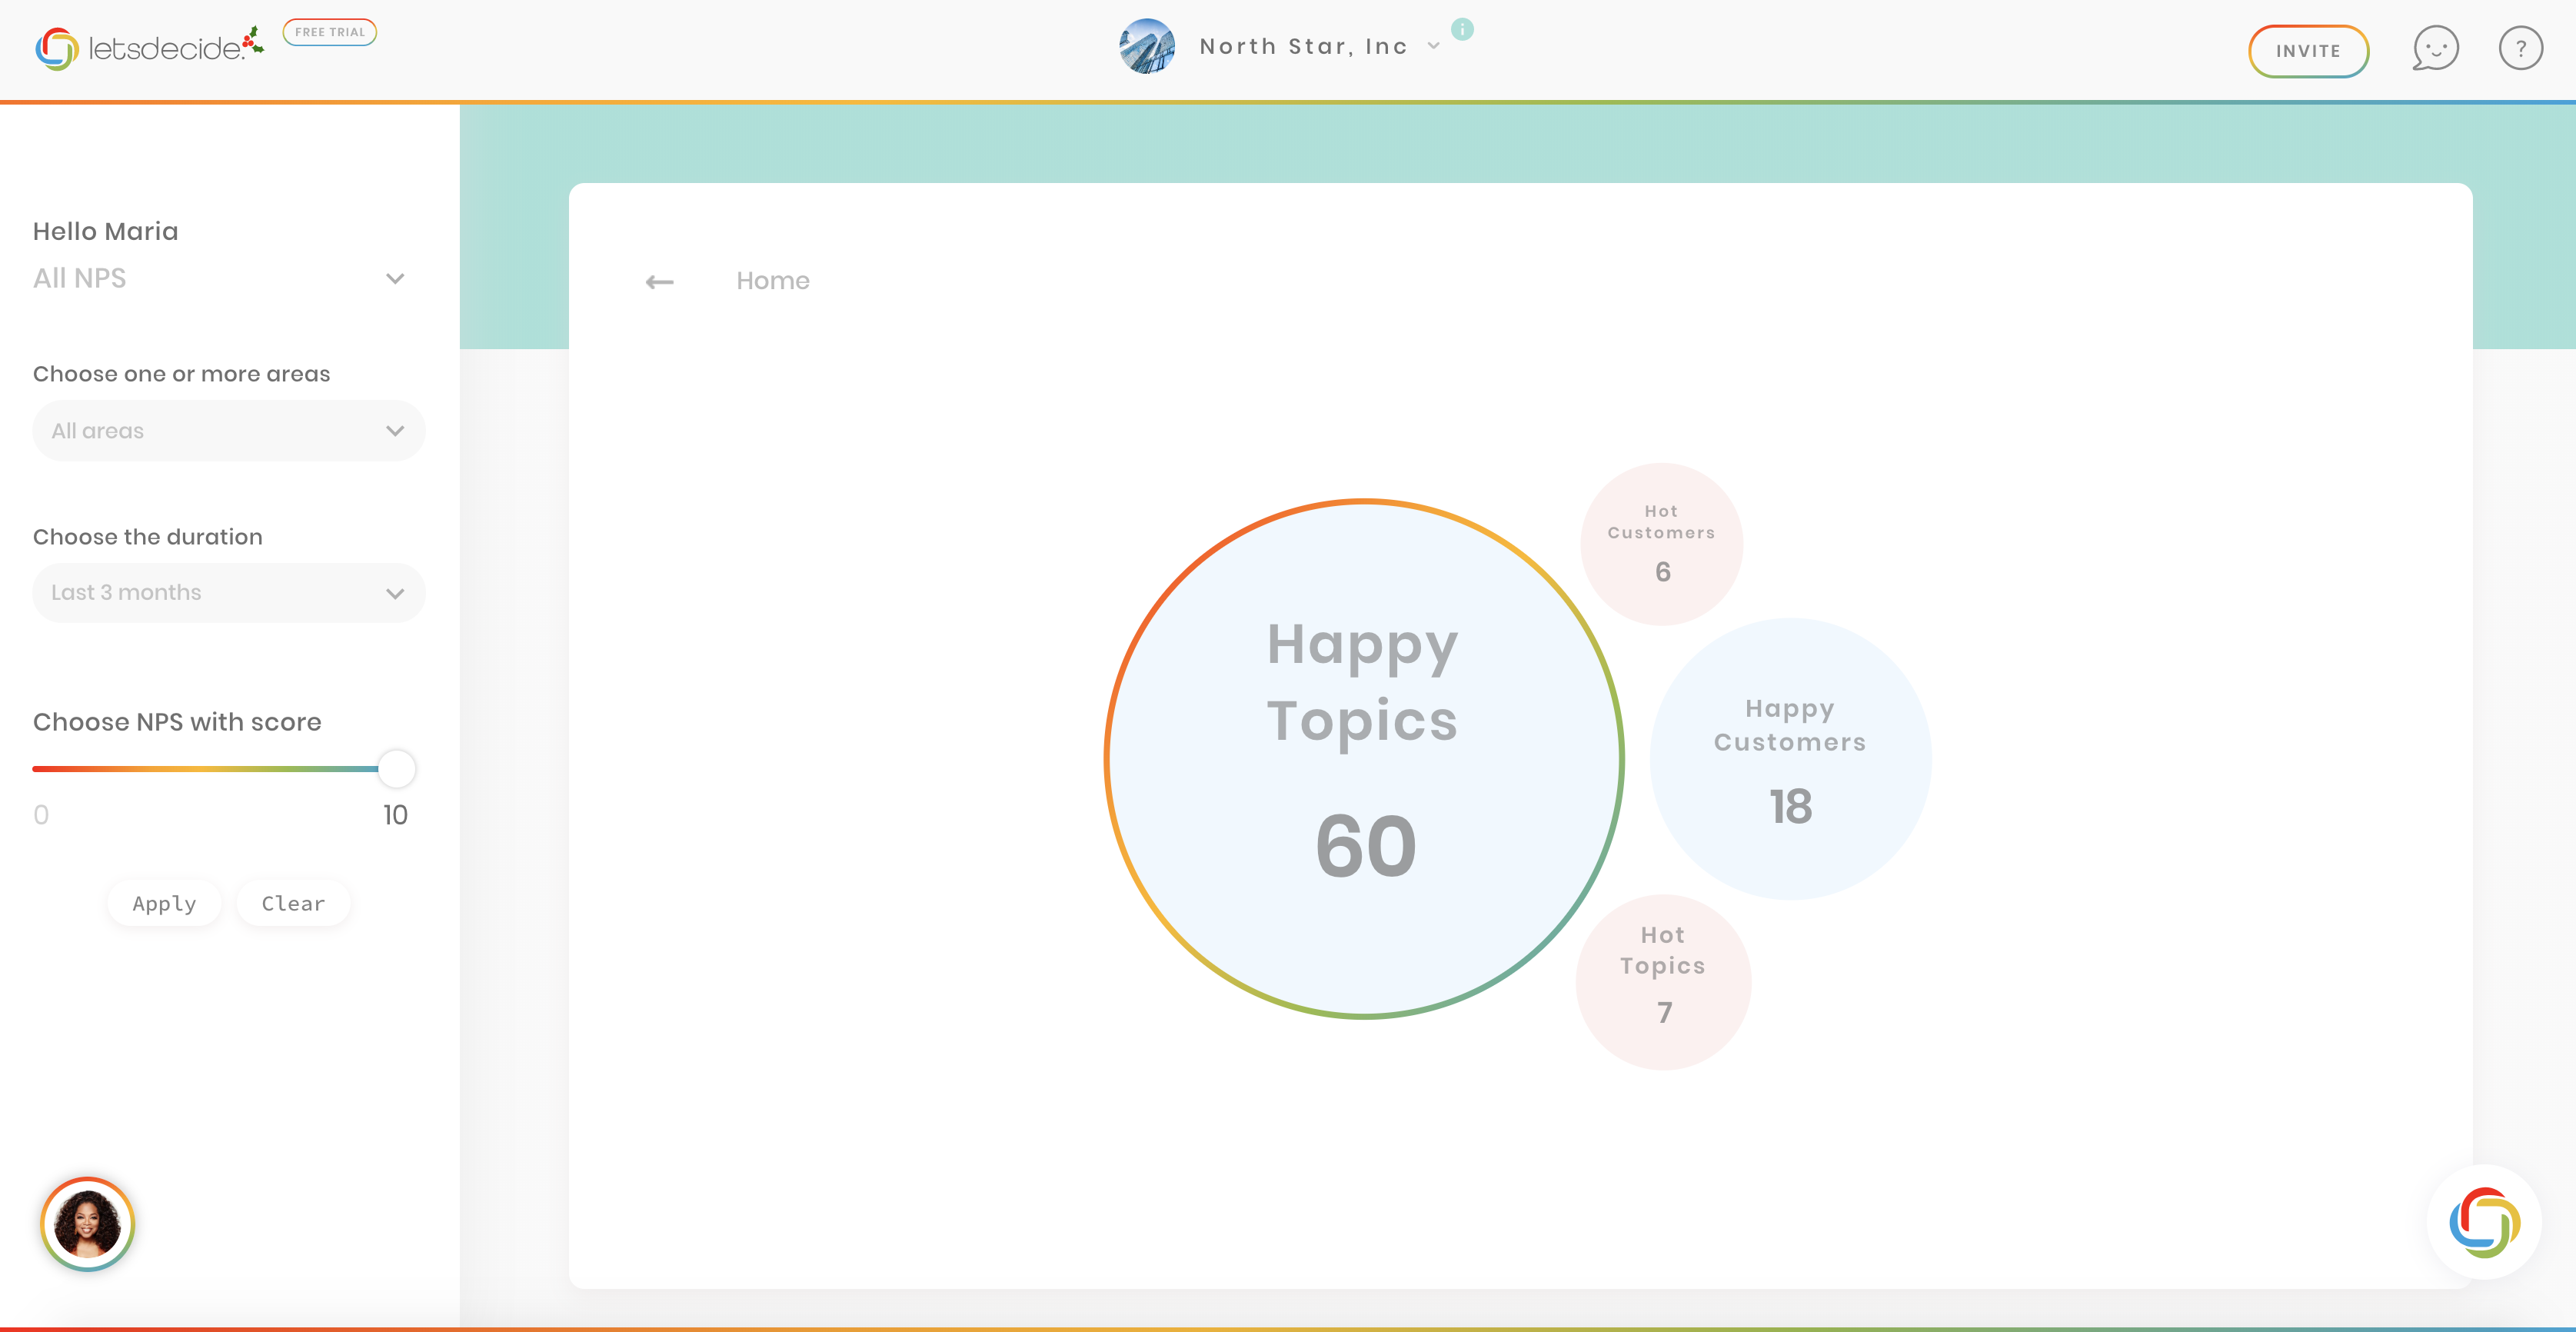Viewport: 2576px width, 1332px height.
Task: Open the North Star, Inc company avatar
Action: click(1147, 46)
